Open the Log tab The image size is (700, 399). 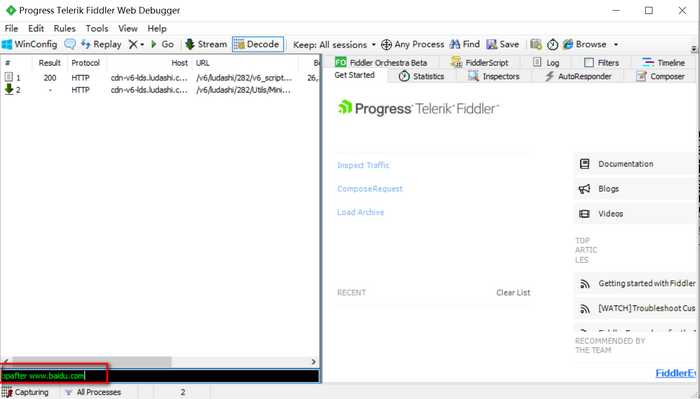[546, 62]
